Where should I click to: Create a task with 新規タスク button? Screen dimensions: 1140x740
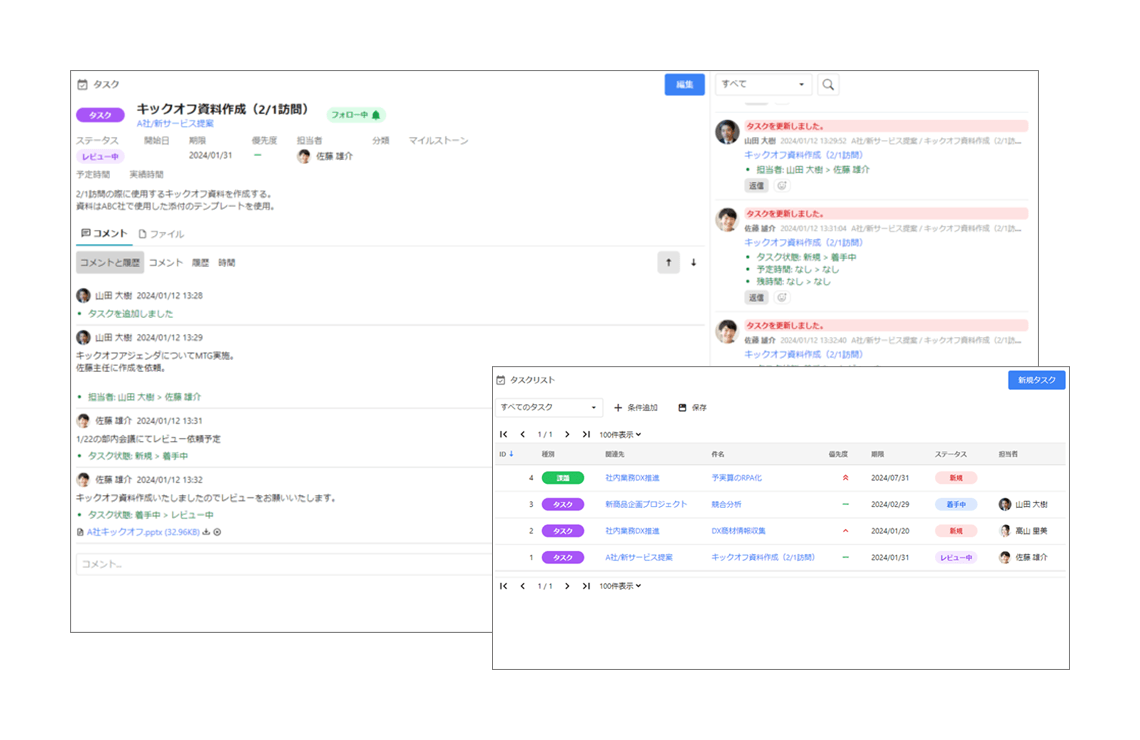click(1036, 380)
